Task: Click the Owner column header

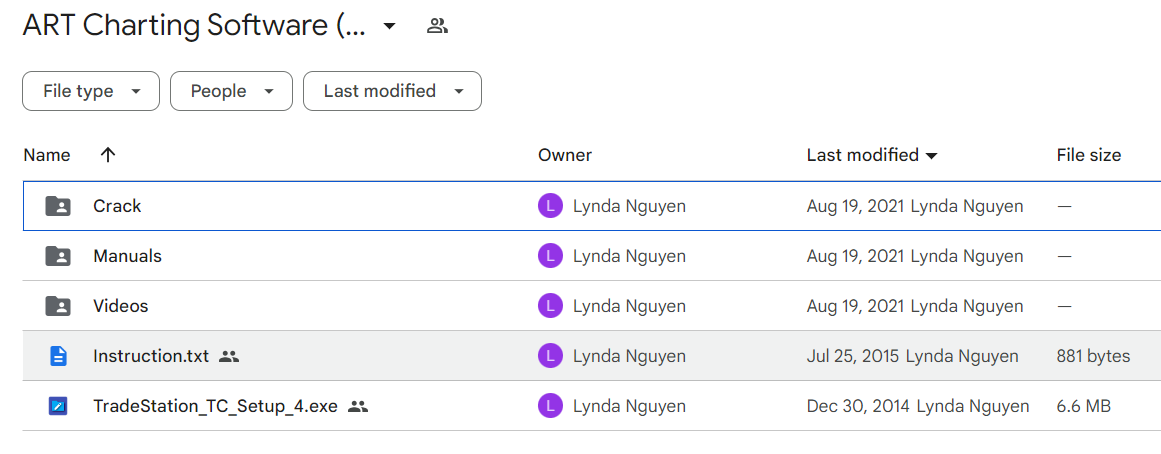Action: [x=565, y=155]
